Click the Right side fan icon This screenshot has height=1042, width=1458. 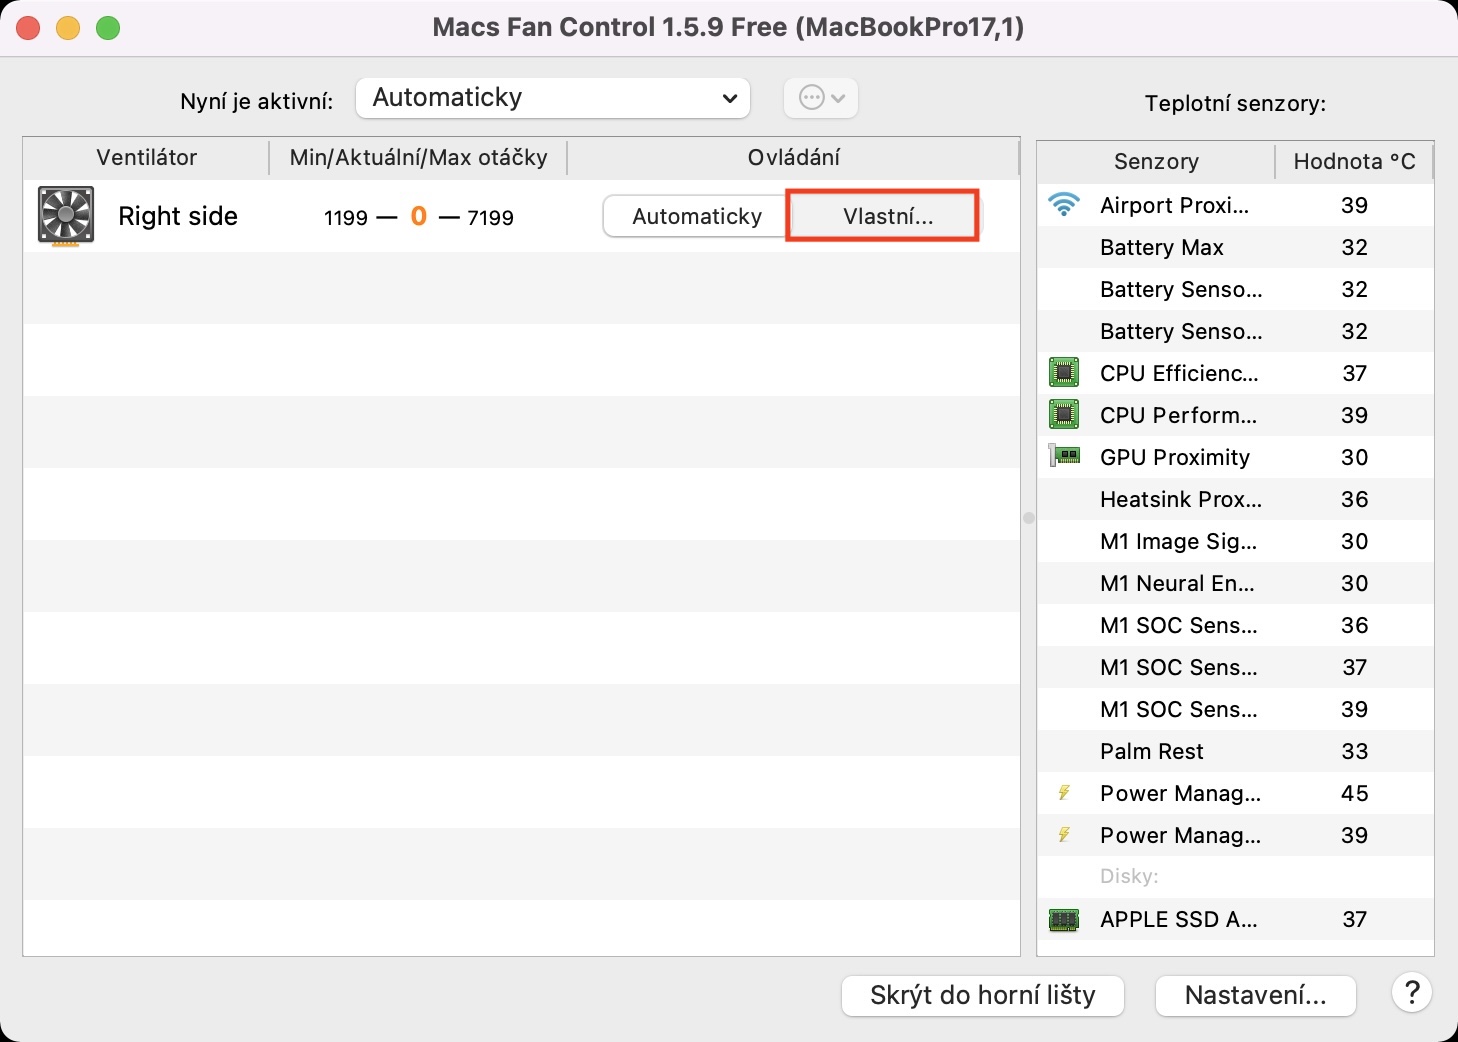66,215
